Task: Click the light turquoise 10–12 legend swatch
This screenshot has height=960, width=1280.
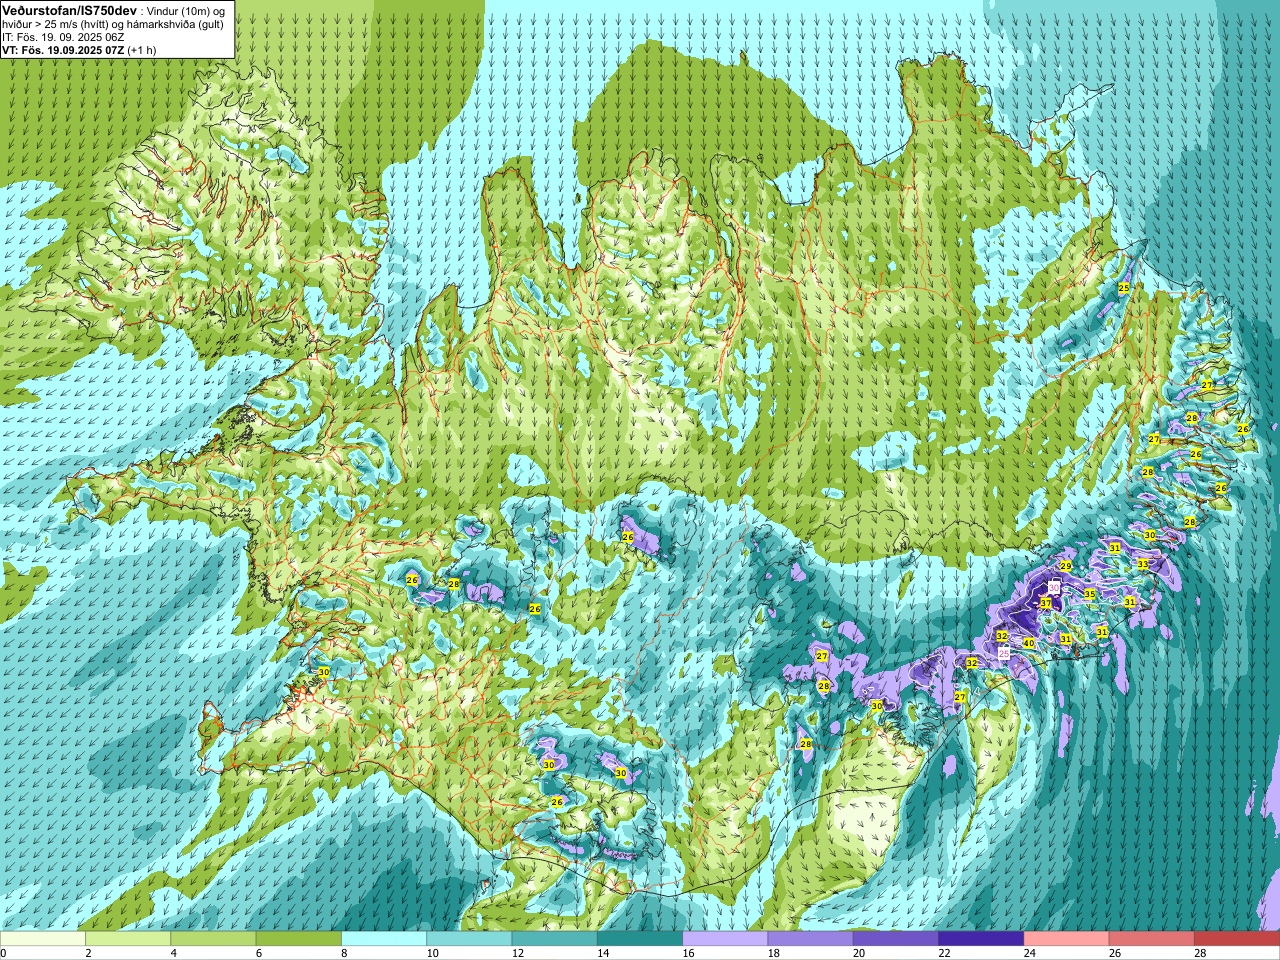Action: point(469,939)
